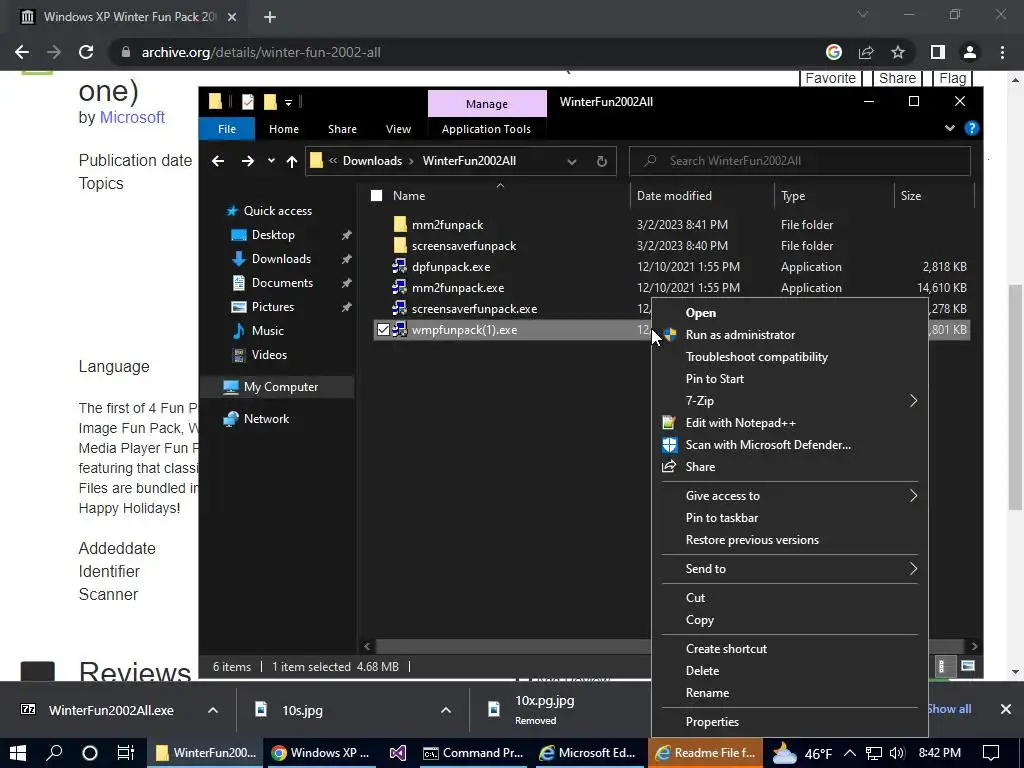Viewport: 1024px width, 768px height.
Task: Sort files by Date modified column
Action: click(674, 196)
